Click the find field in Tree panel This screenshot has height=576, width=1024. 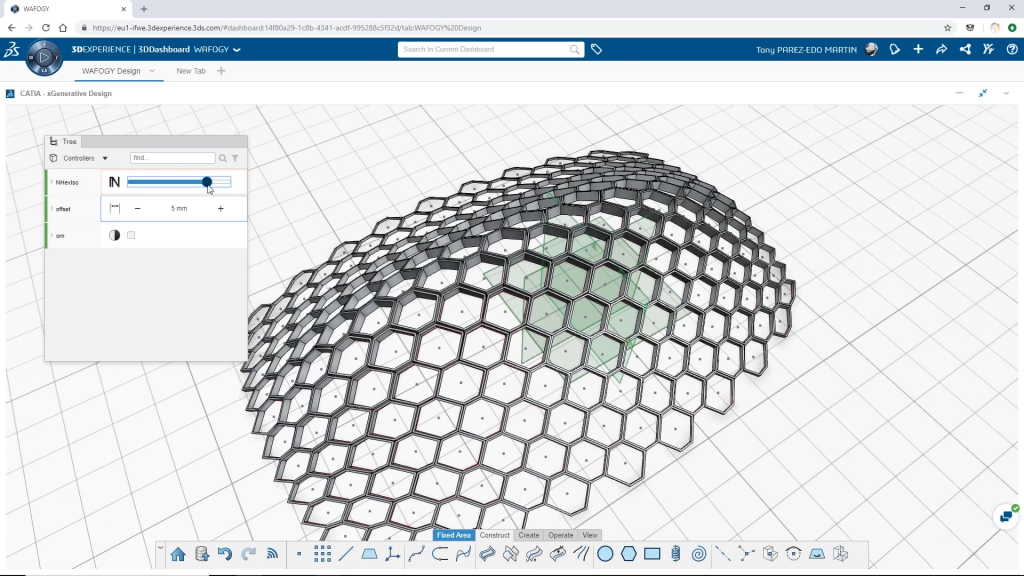[172, 158]
